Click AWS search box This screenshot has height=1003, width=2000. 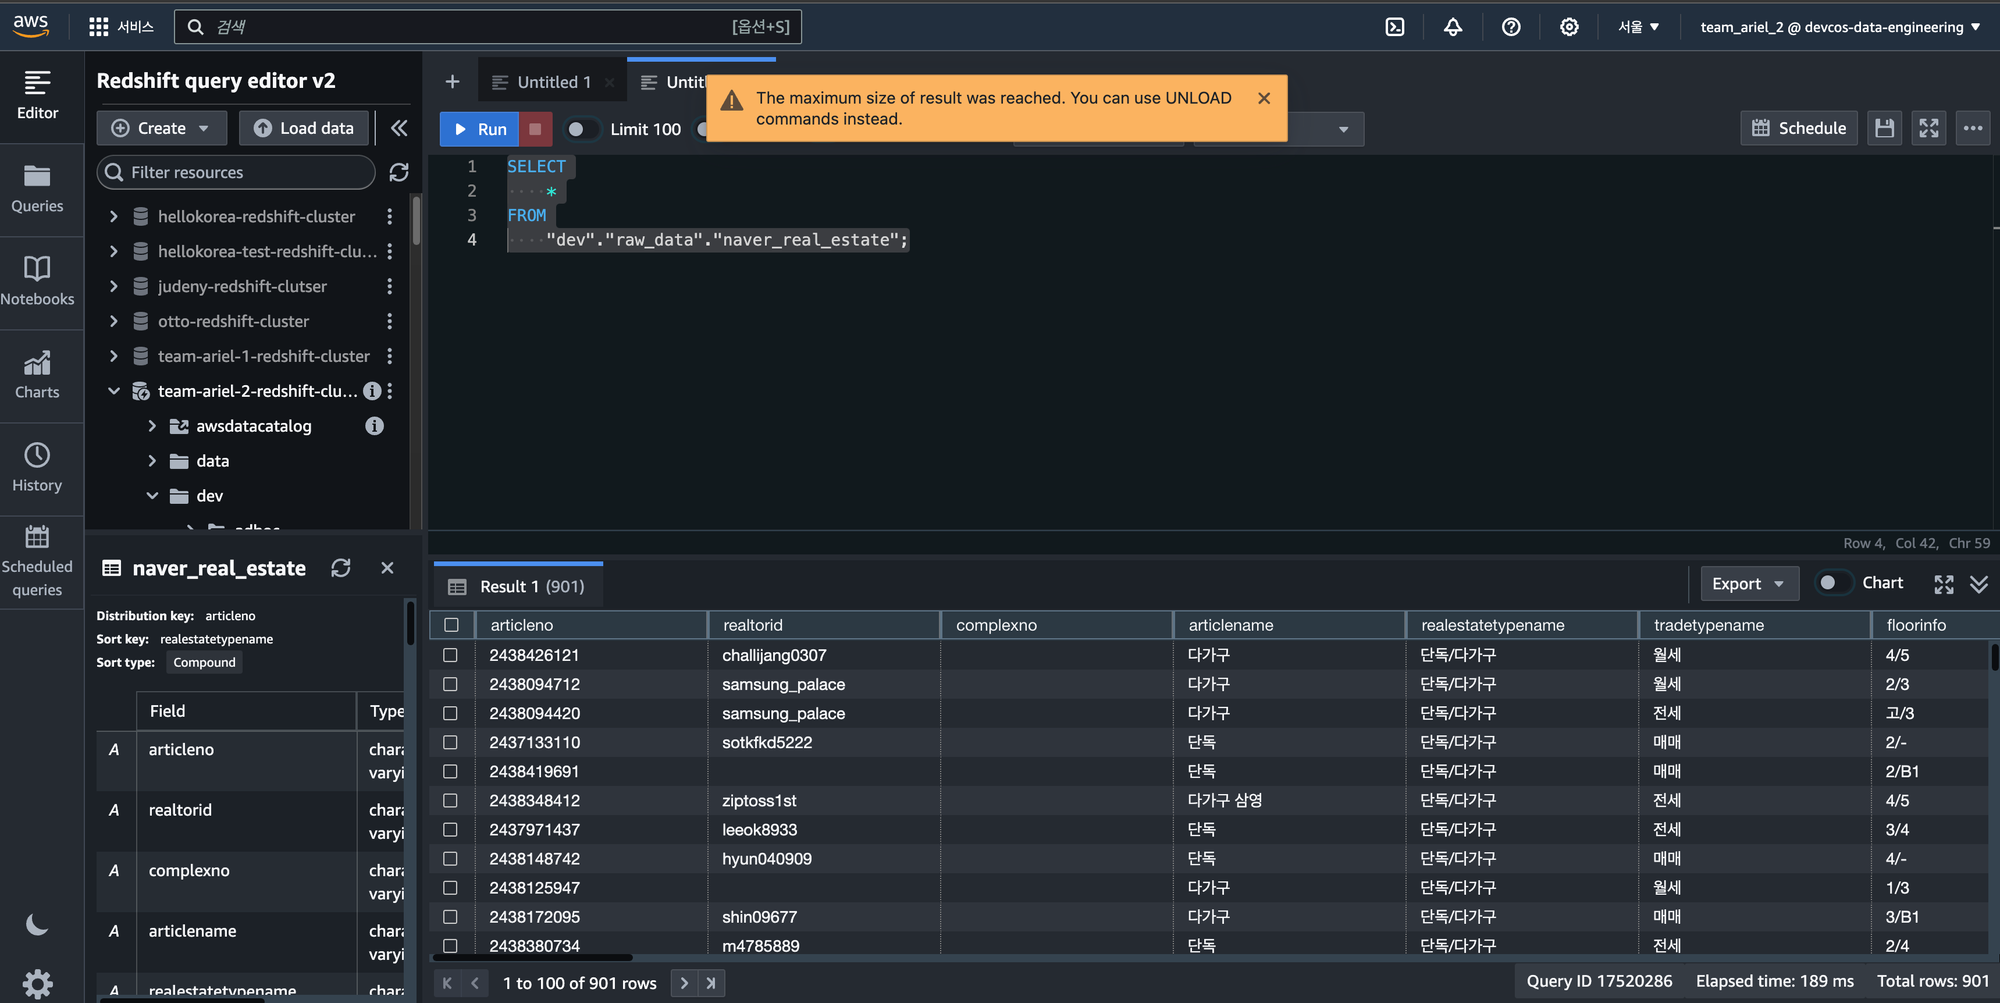(488, 27)
